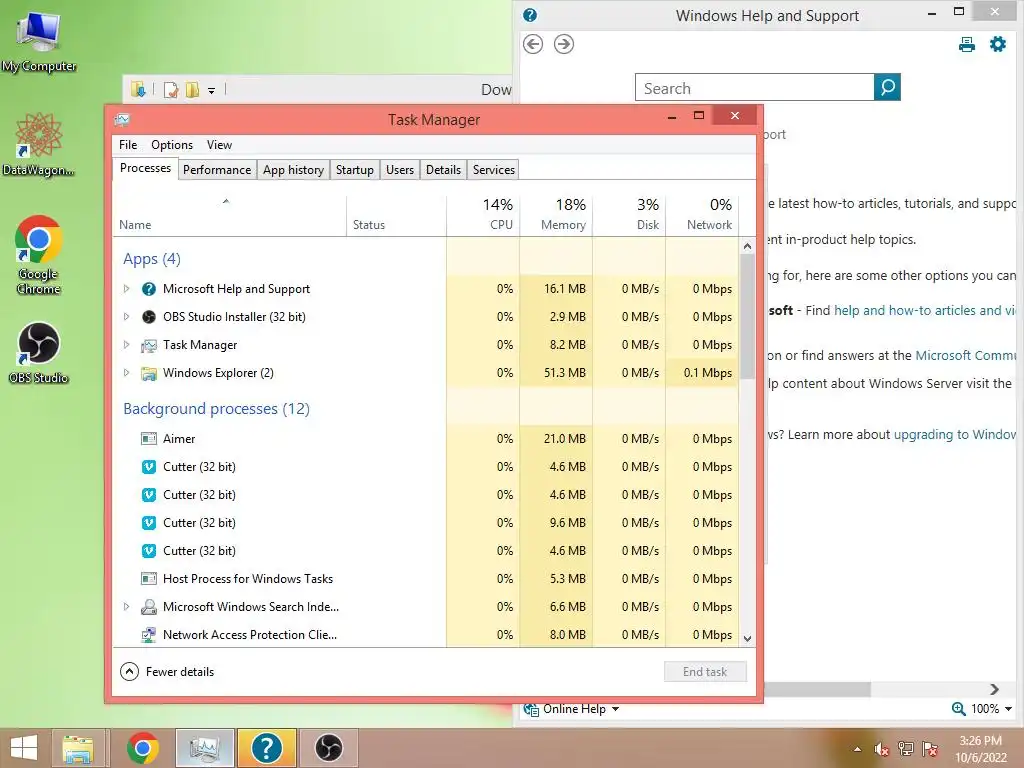Expand the Task Manager process row
Viewport: 1024px width, 768px height.
pos(127,345)
